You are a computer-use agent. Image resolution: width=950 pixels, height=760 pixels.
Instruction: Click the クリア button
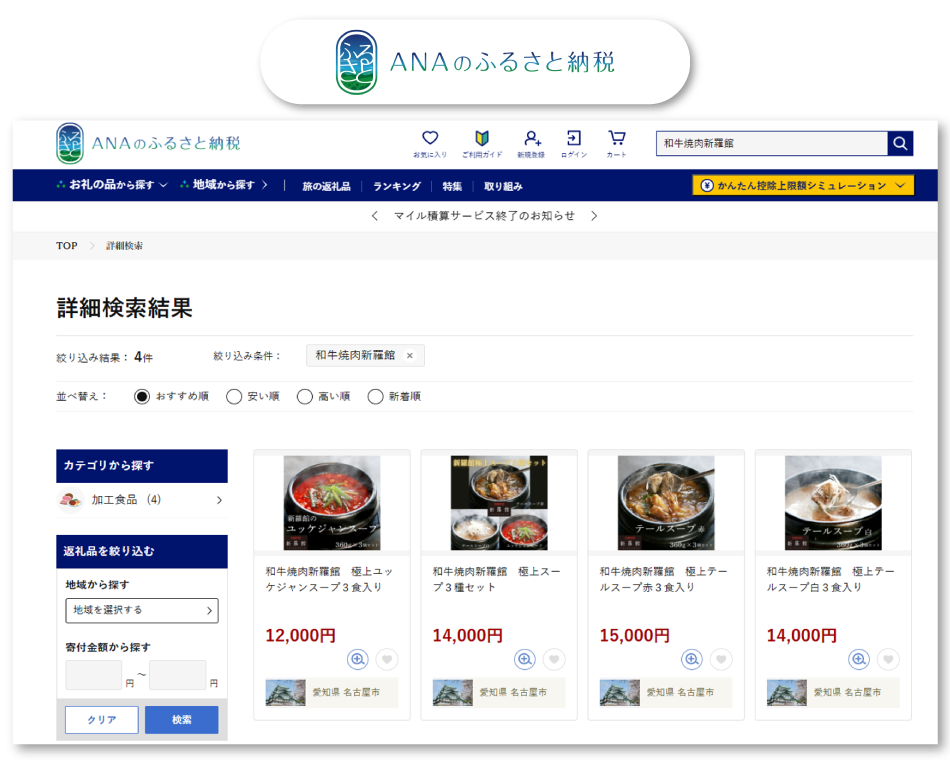click(102, 719)
